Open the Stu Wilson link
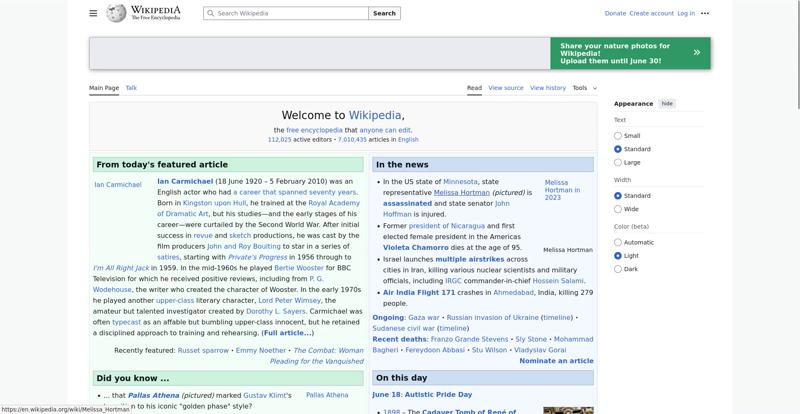This screenshot has width=800, height=414. [x=489, y=350]
